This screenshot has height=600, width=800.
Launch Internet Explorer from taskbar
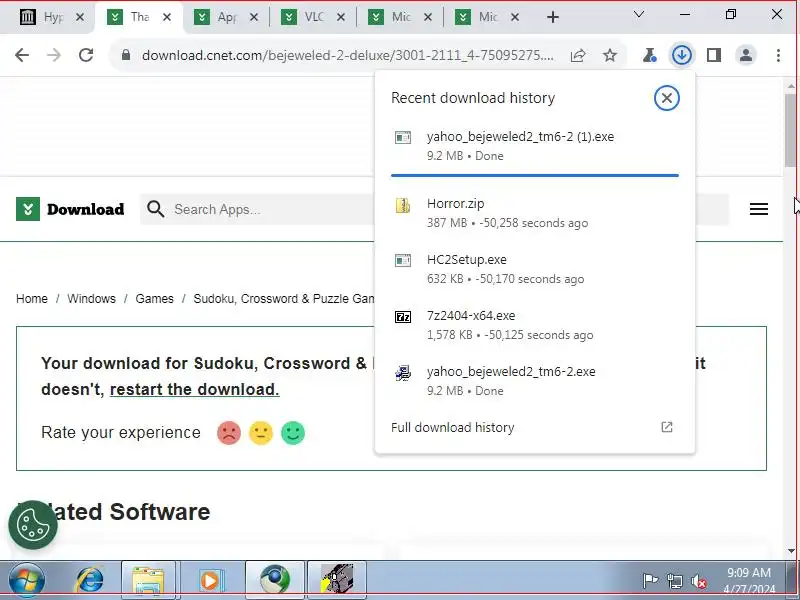click(x=89, y=580)
